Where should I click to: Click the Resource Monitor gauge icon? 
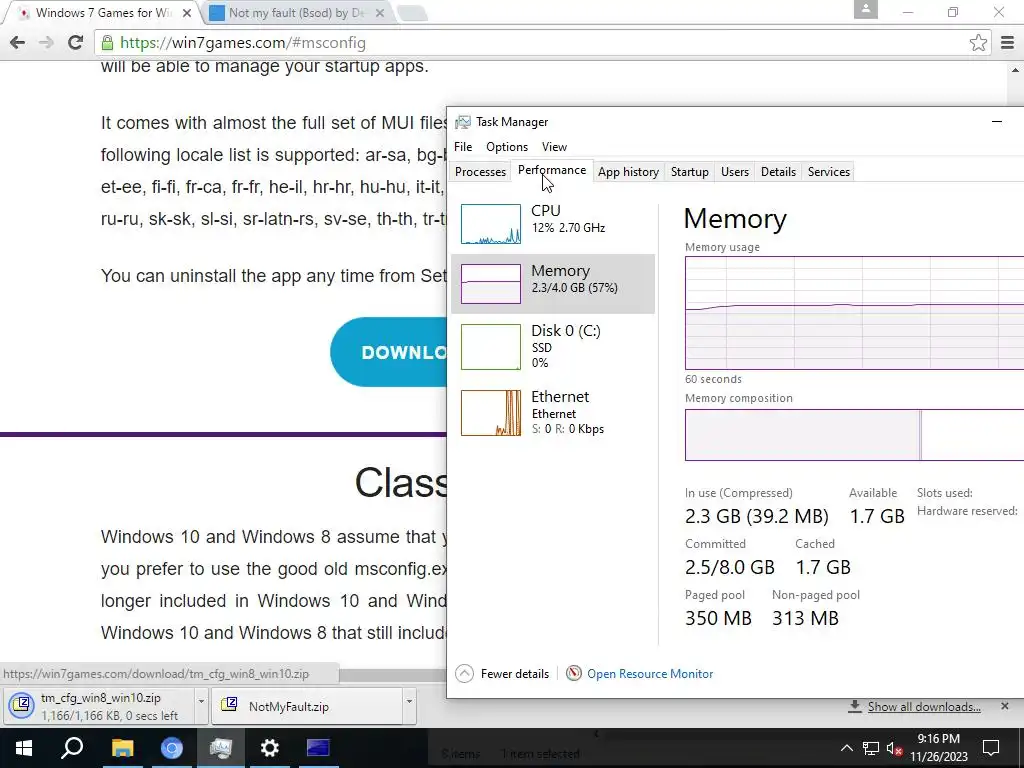pos(573,673)
